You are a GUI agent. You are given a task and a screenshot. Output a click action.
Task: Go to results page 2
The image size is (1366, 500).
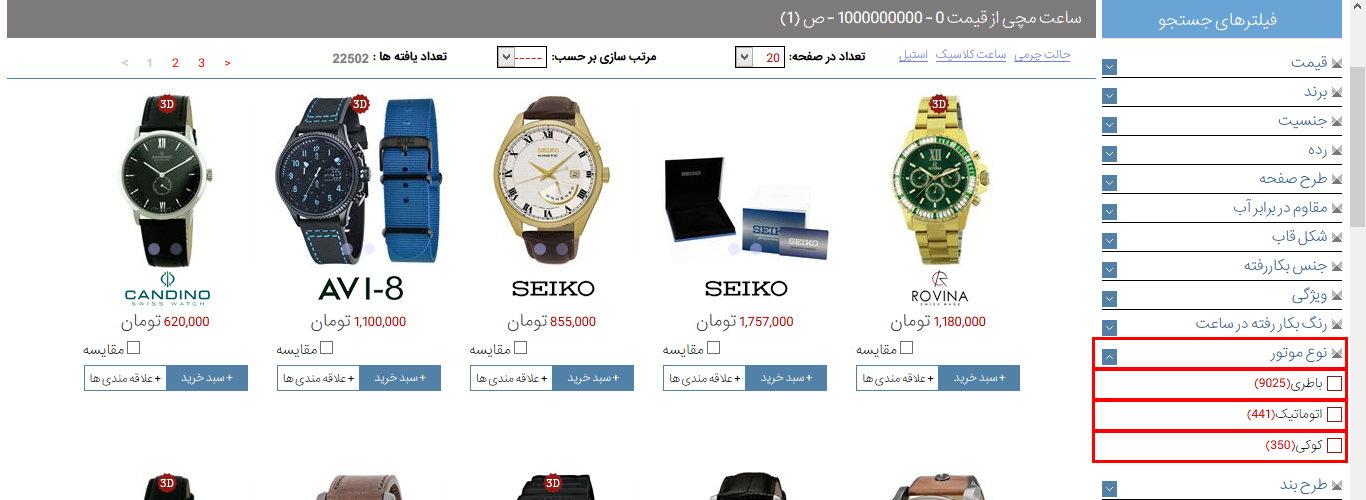click(175, 63)
